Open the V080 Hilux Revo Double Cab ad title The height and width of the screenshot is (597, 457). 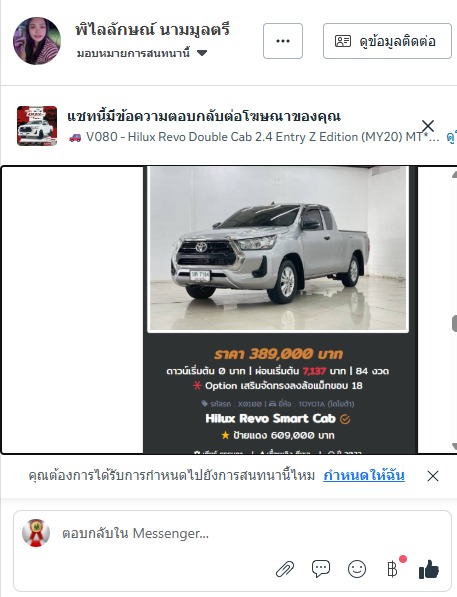(254, 137)
